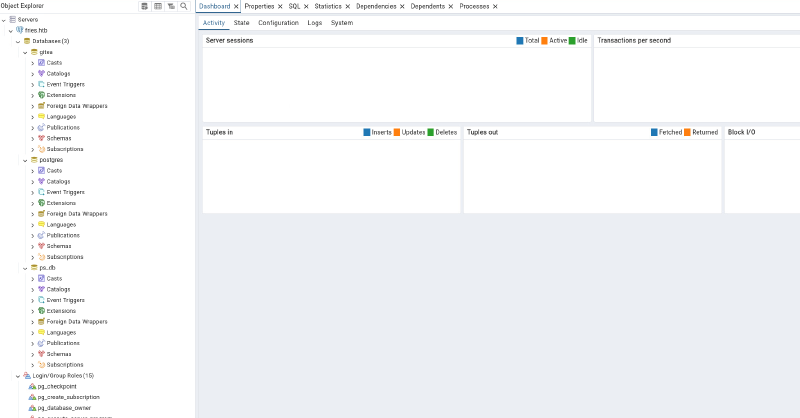Expand Extensions under the postgres database

pyautogui.click(x=33, y=203)
